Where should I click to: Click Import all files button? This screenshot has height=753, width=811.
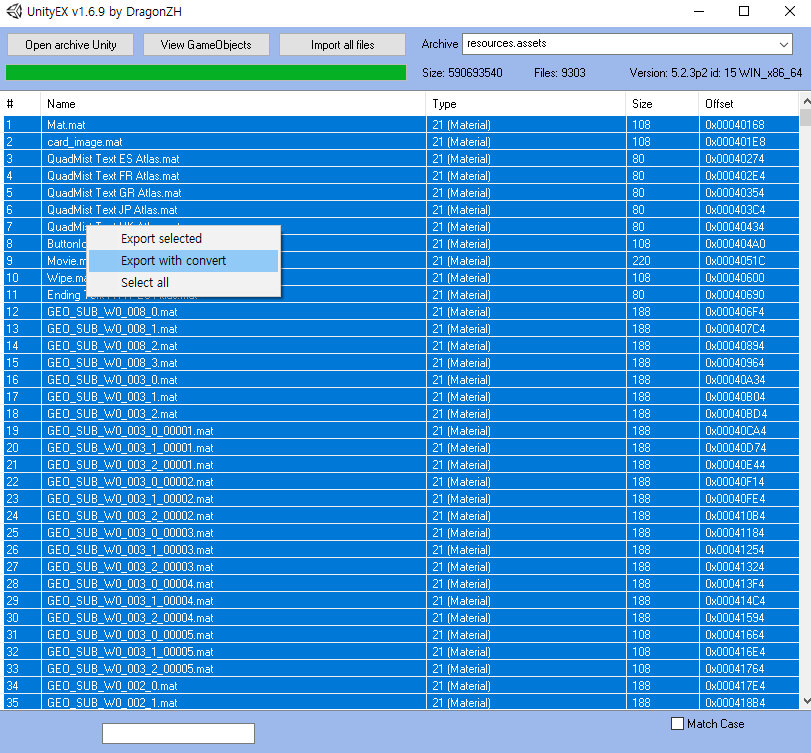coord(342,45)
